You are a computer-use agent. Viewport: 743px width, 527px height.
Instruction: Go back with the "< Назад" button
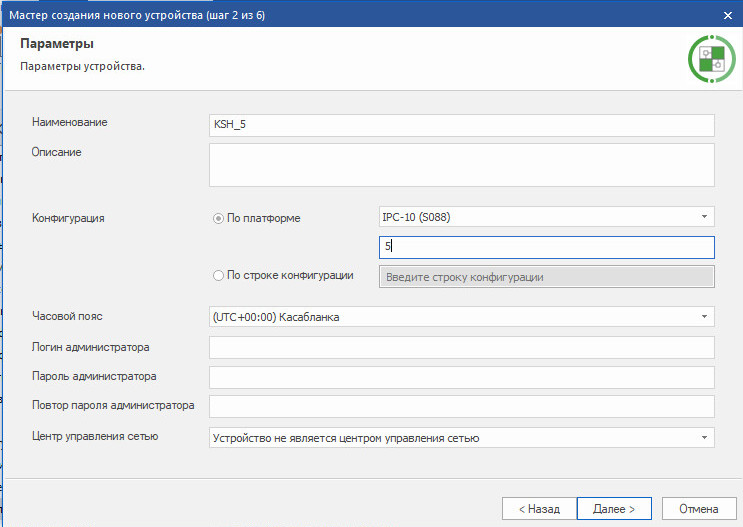point(539,509)
